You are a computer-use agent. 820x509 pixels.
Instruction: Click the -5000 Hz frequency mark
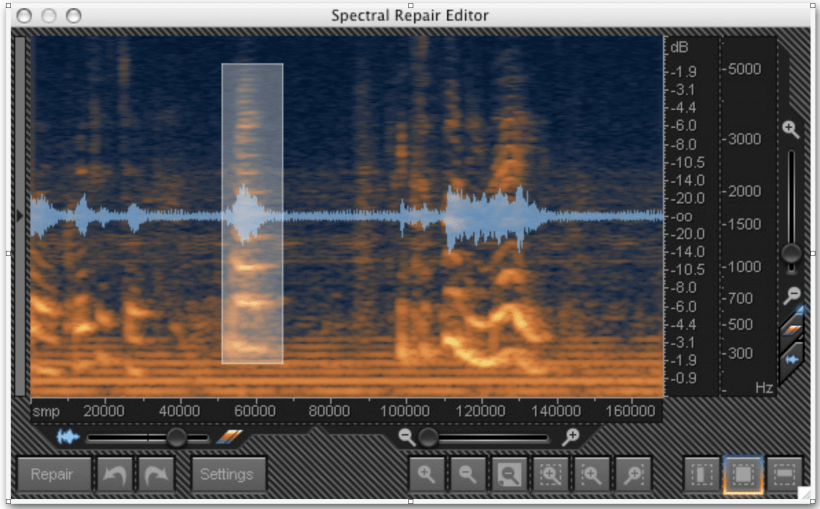(x=742, y=69)
